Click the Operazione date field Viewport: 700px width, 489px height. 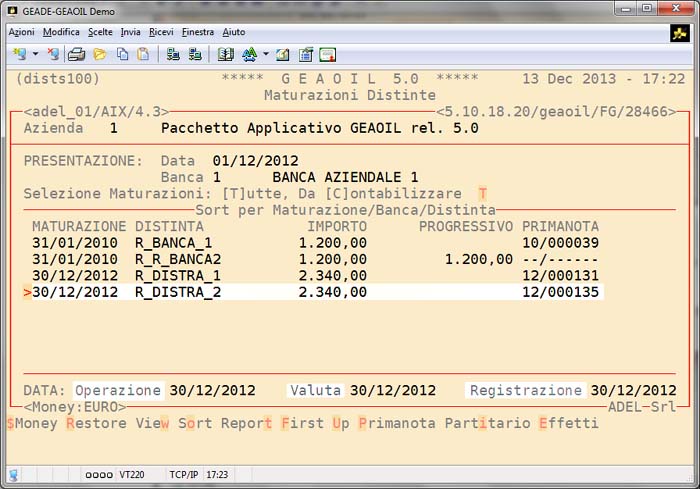(117, 390)
